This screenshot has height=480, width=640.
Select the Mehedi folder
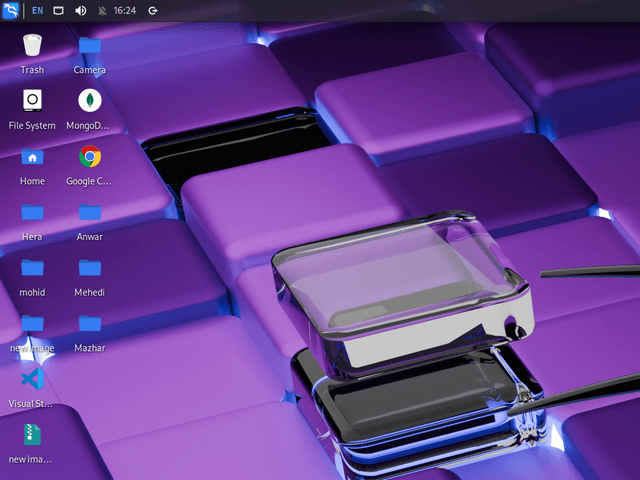pos(90,268)
